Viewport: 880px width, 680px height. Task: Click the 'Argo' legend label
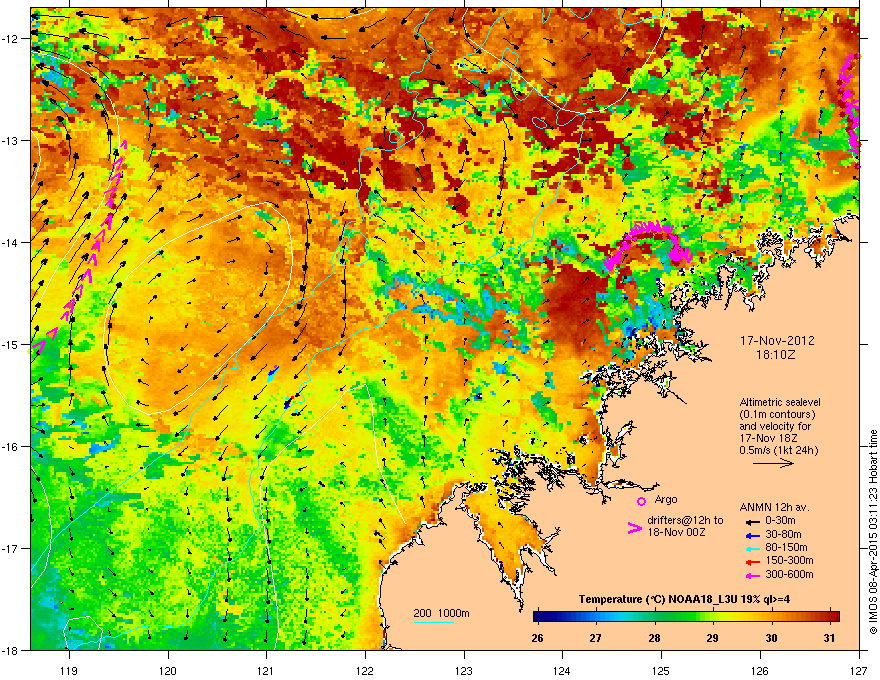click(666, 499)
